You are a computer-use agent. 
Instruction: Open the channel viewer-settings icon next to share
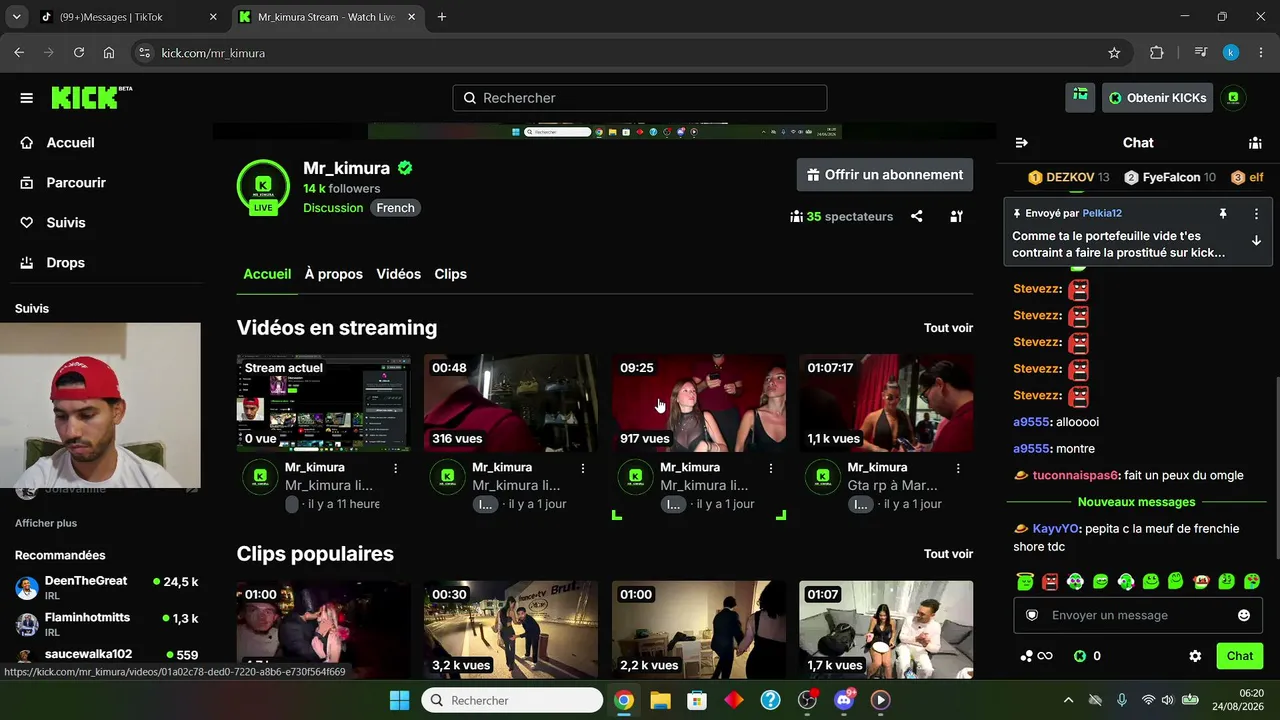click(956, 216)
